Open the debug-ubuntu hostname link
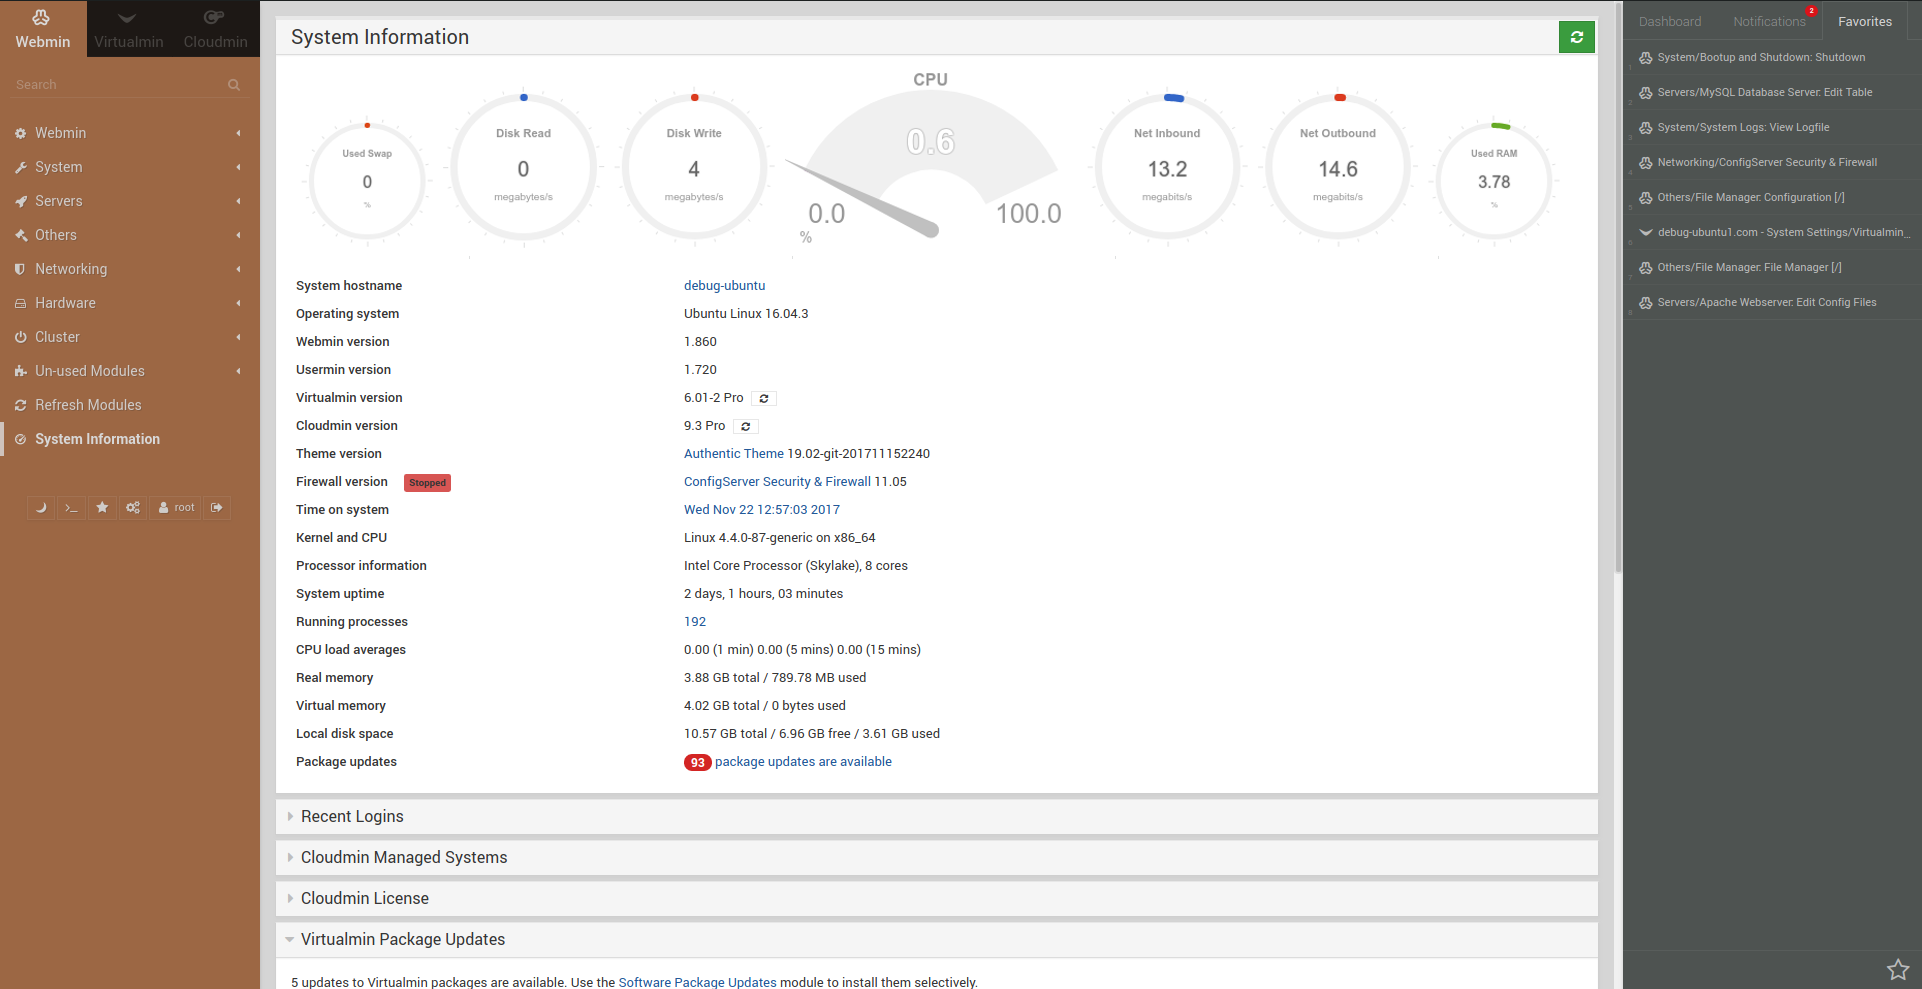 724,286
